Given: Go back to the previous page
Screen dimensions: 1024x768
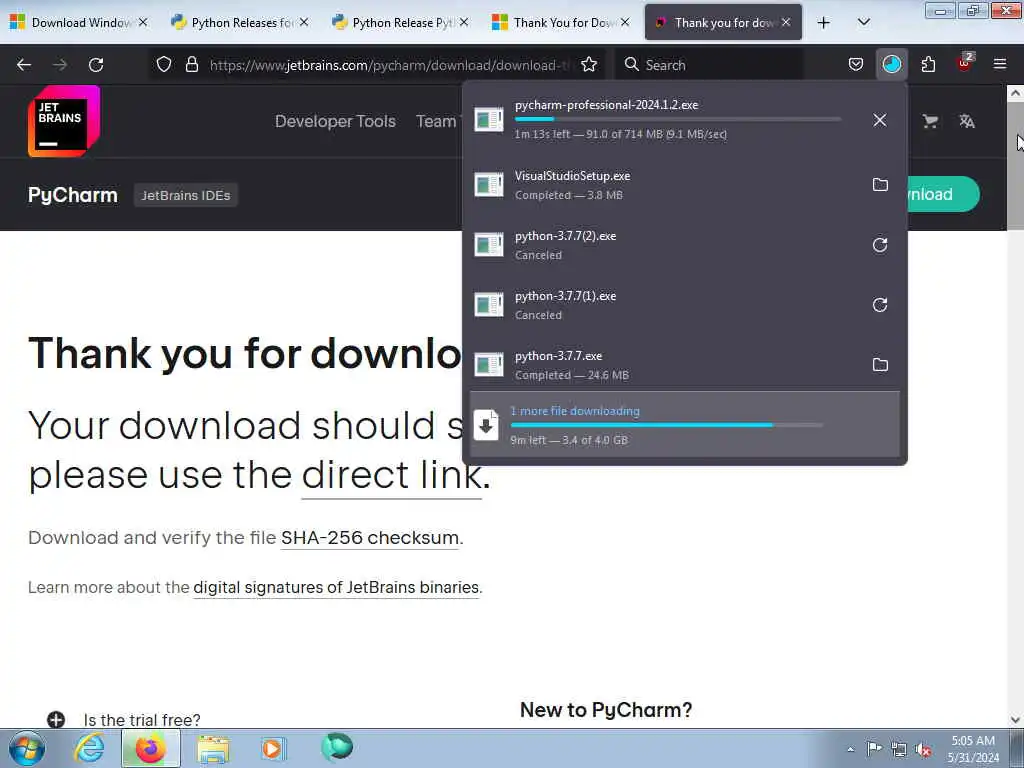Looking at the screenshot, I should tap(24, 65).
